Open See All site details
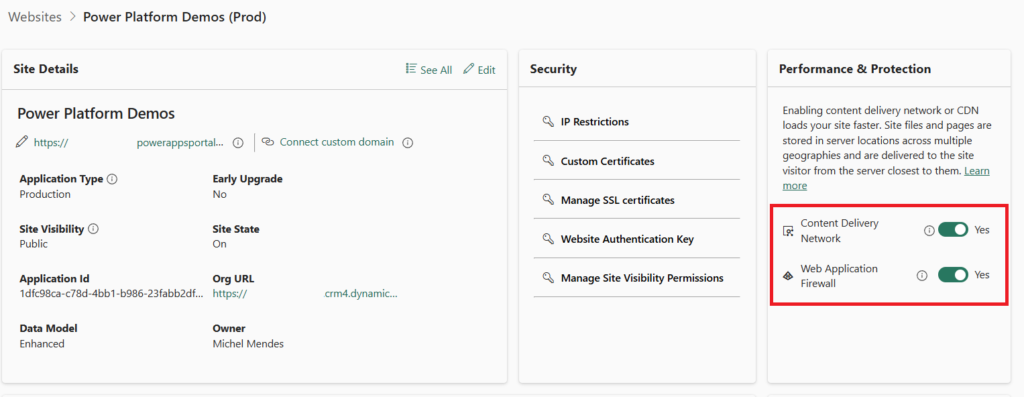Viewport: 1024px width, 397px height. tap(428, 69)
